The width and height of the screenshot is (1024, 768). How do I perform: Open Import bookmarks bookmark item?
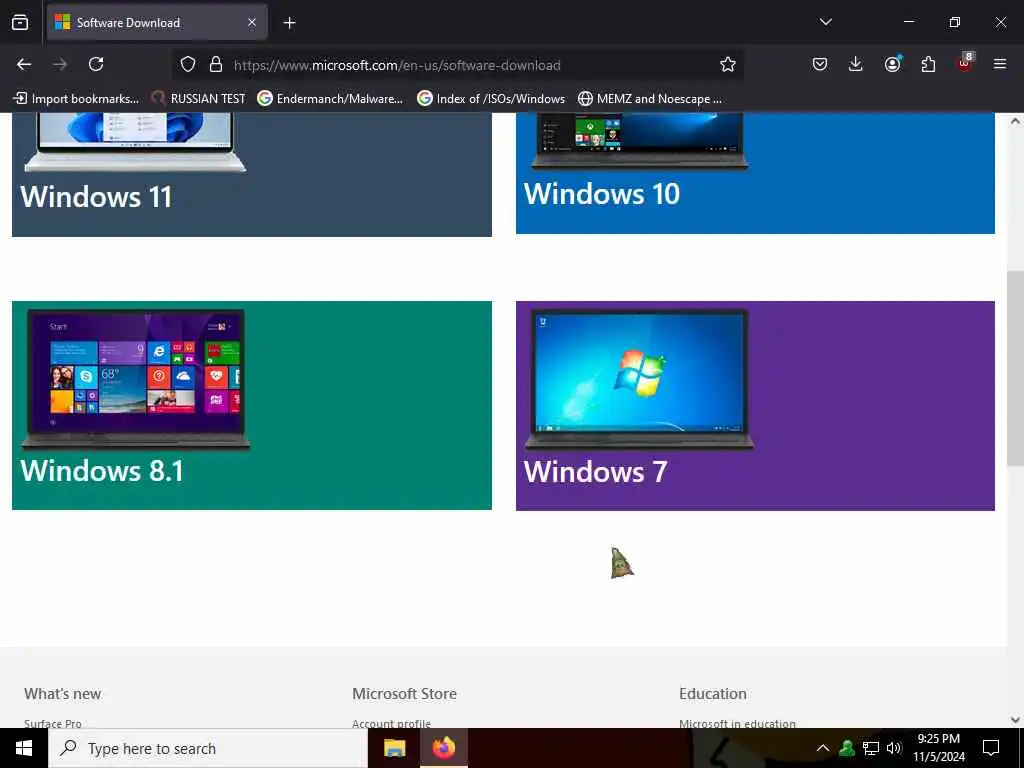tap(76, 99)
